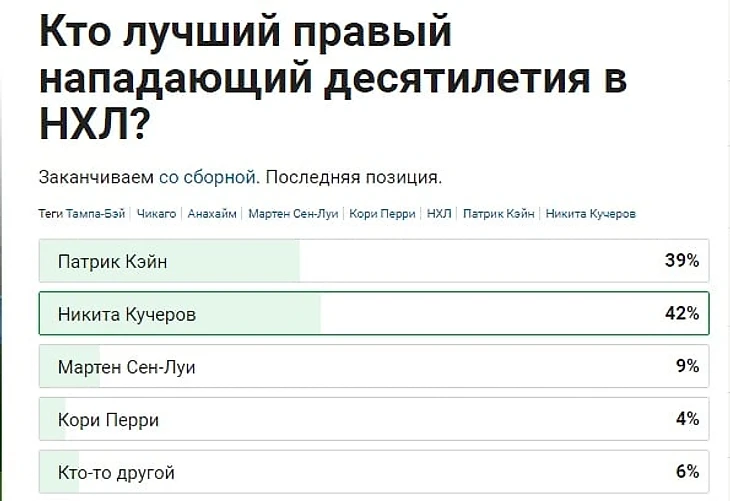
Task: Click the 39% result value
Action: [682, 260]
